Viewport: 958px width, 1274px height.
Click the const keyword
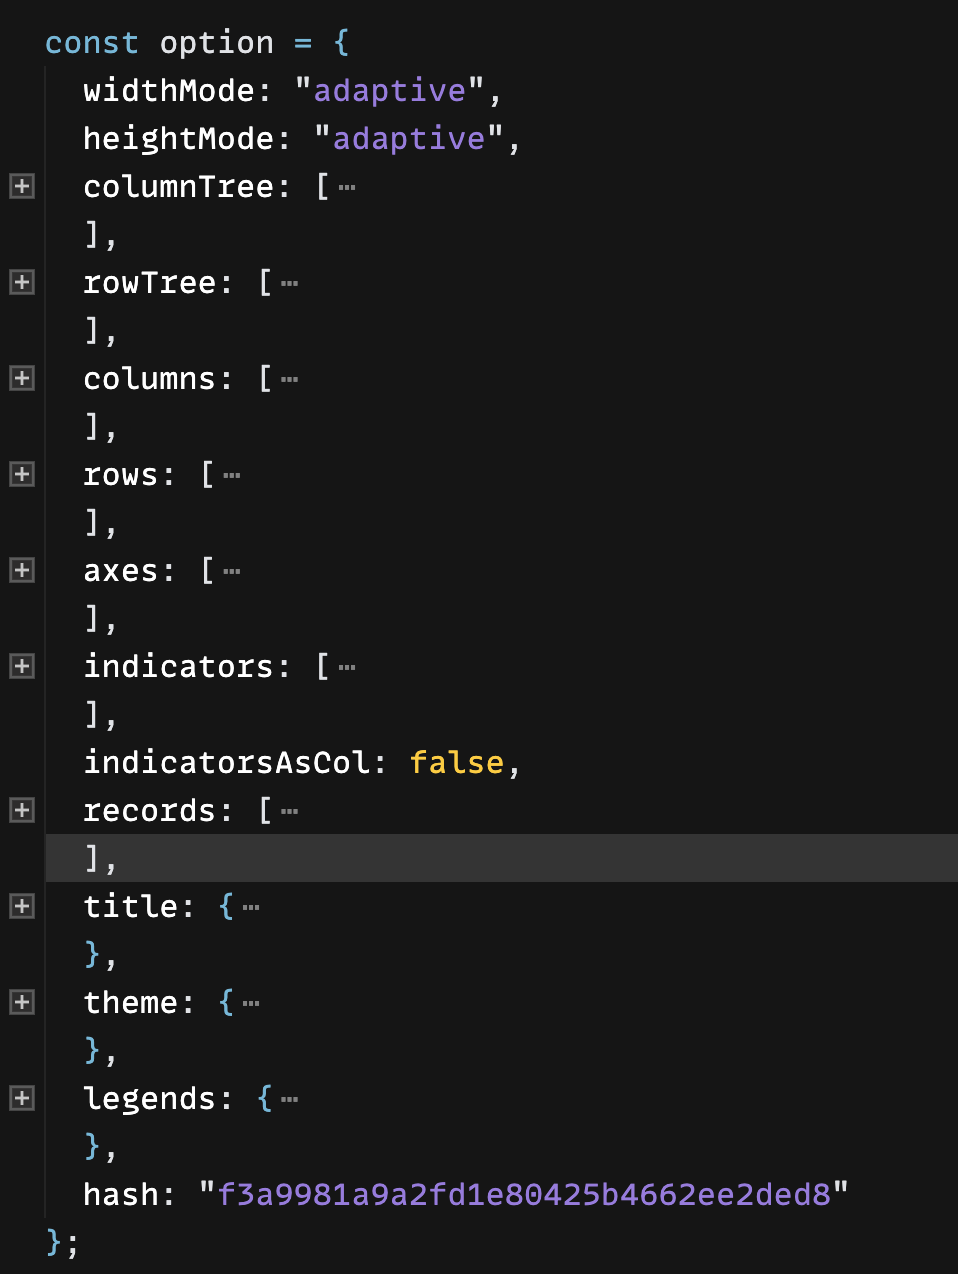click(91, 43)
